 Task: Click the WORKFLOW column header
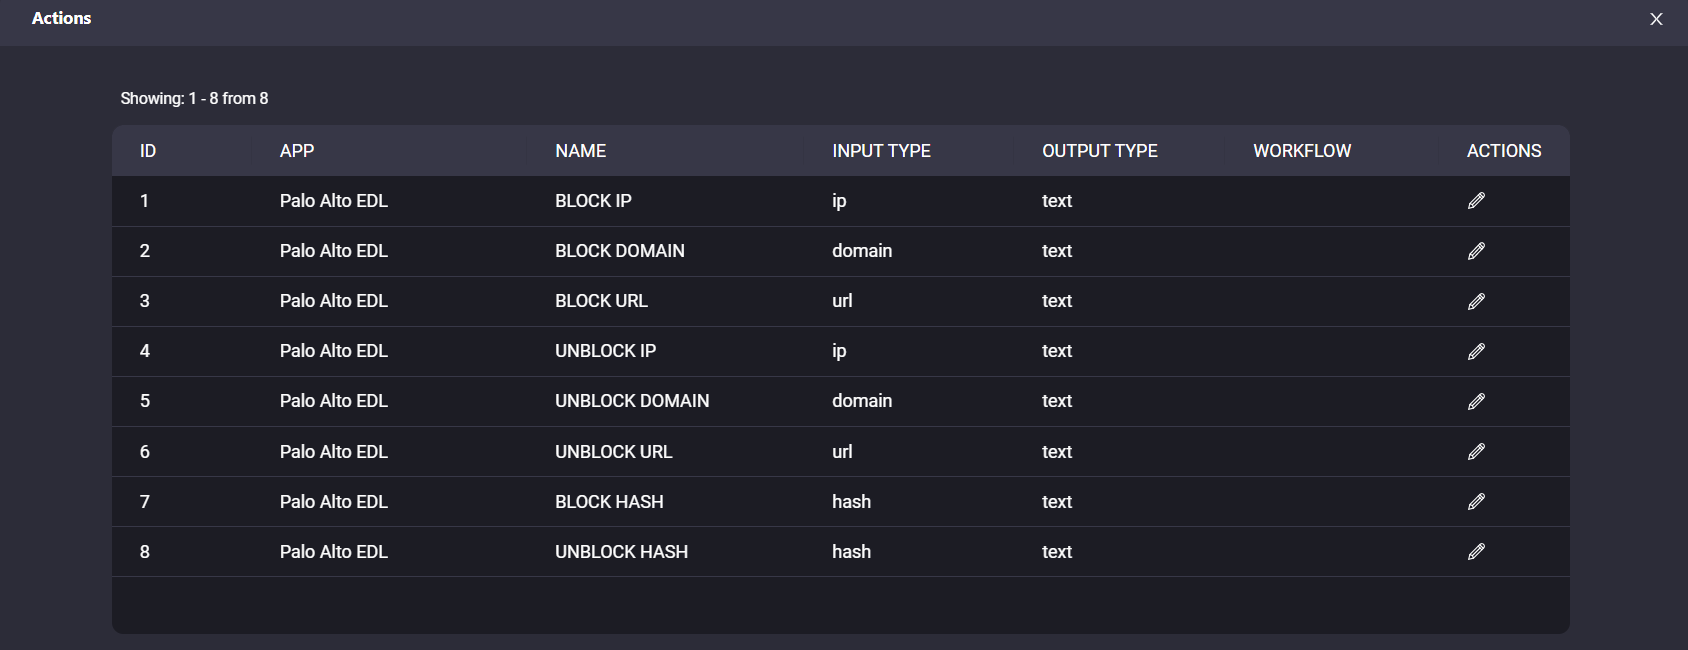[x=1302, y=151]
